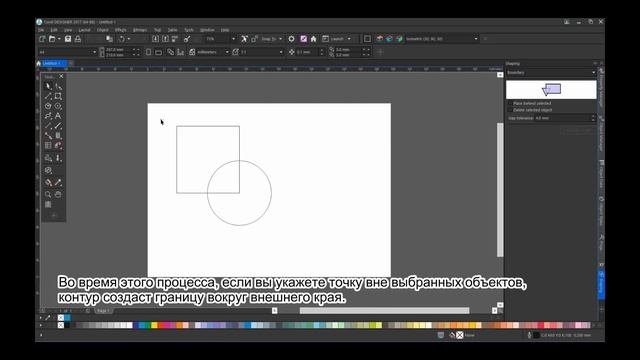Select the Connector line tool
The width and height of the screenshot is (640, 360).
[x=48, y=136]
